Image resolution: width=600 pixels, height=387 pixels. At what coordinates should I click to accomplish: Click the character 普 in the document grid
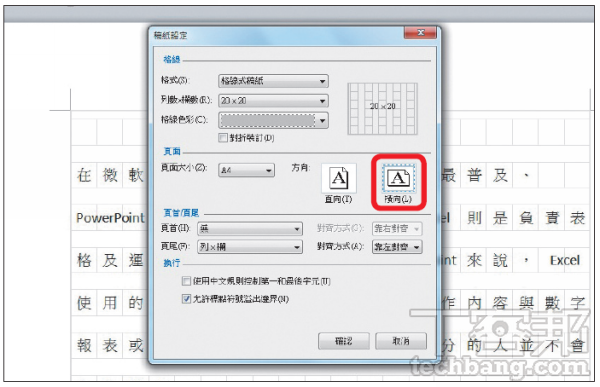pos(474,175)
